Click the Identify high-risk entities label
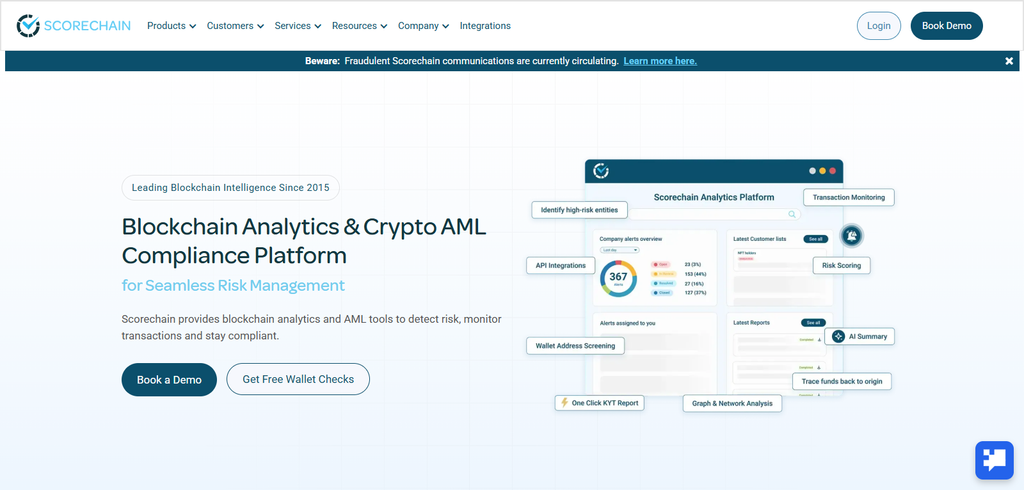Viewport: 1024px width, 490px height. (x=579, y=210)
